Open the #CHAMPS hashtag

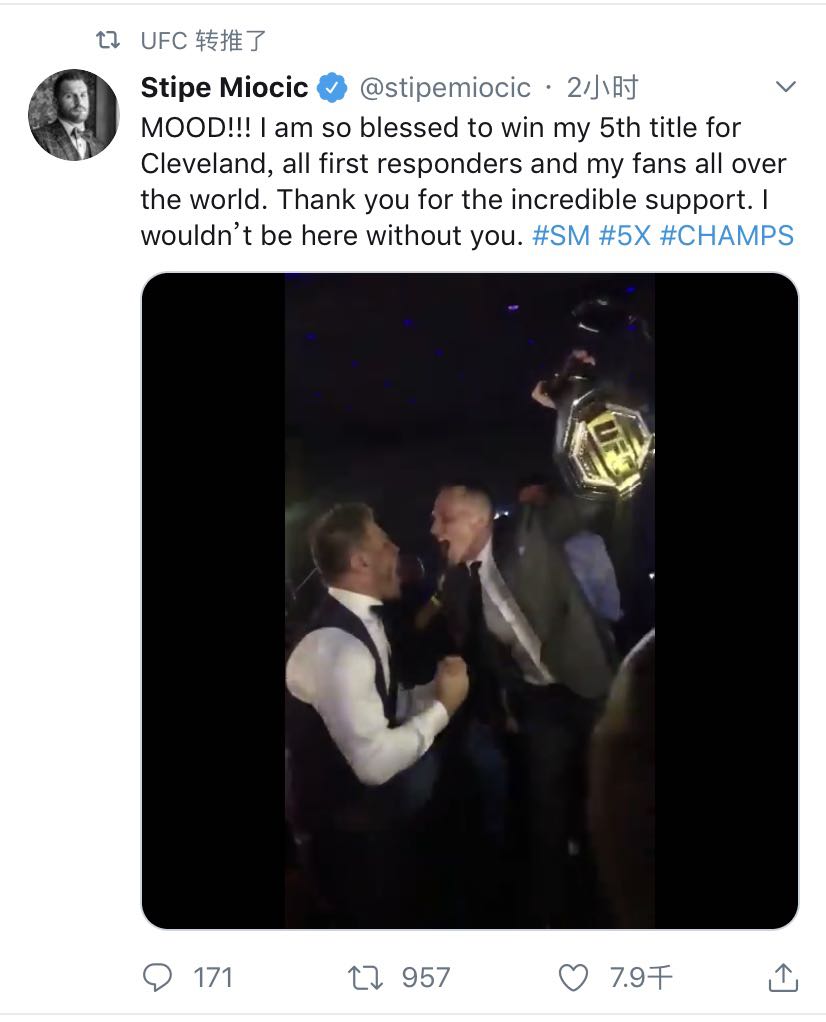click(x=727, y=235)
